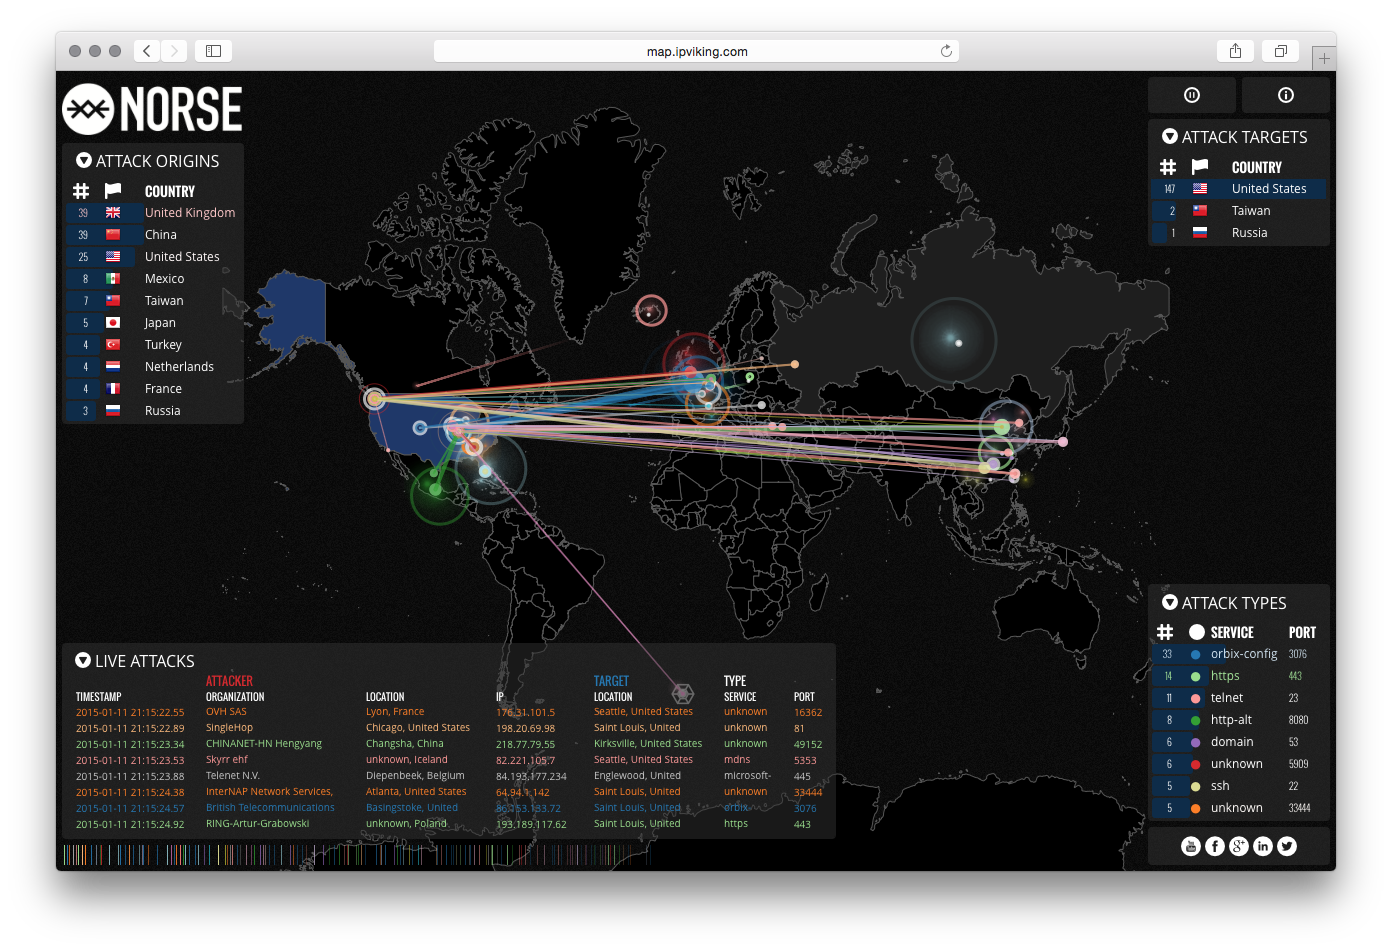Screen dimensions: 1392x951
Task: Click the shield icon beside Live Attacks
Action: click(82, 660)
